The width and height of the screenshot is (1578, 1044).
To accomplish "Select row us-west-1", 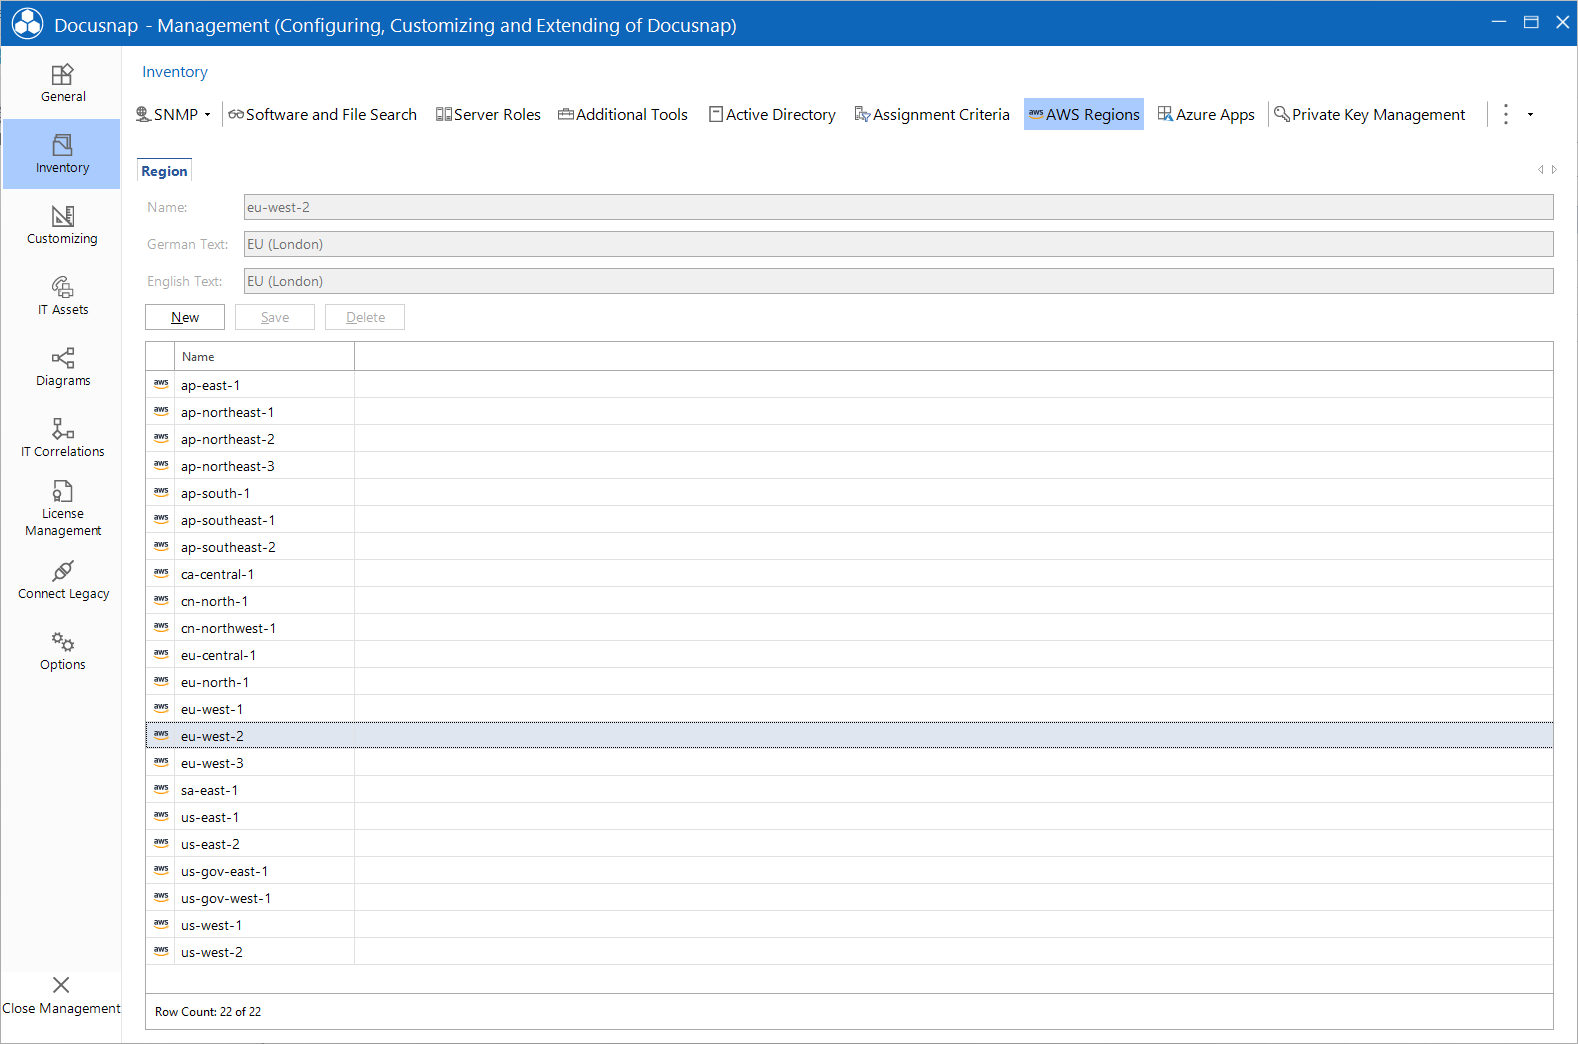I will point(849,925).
